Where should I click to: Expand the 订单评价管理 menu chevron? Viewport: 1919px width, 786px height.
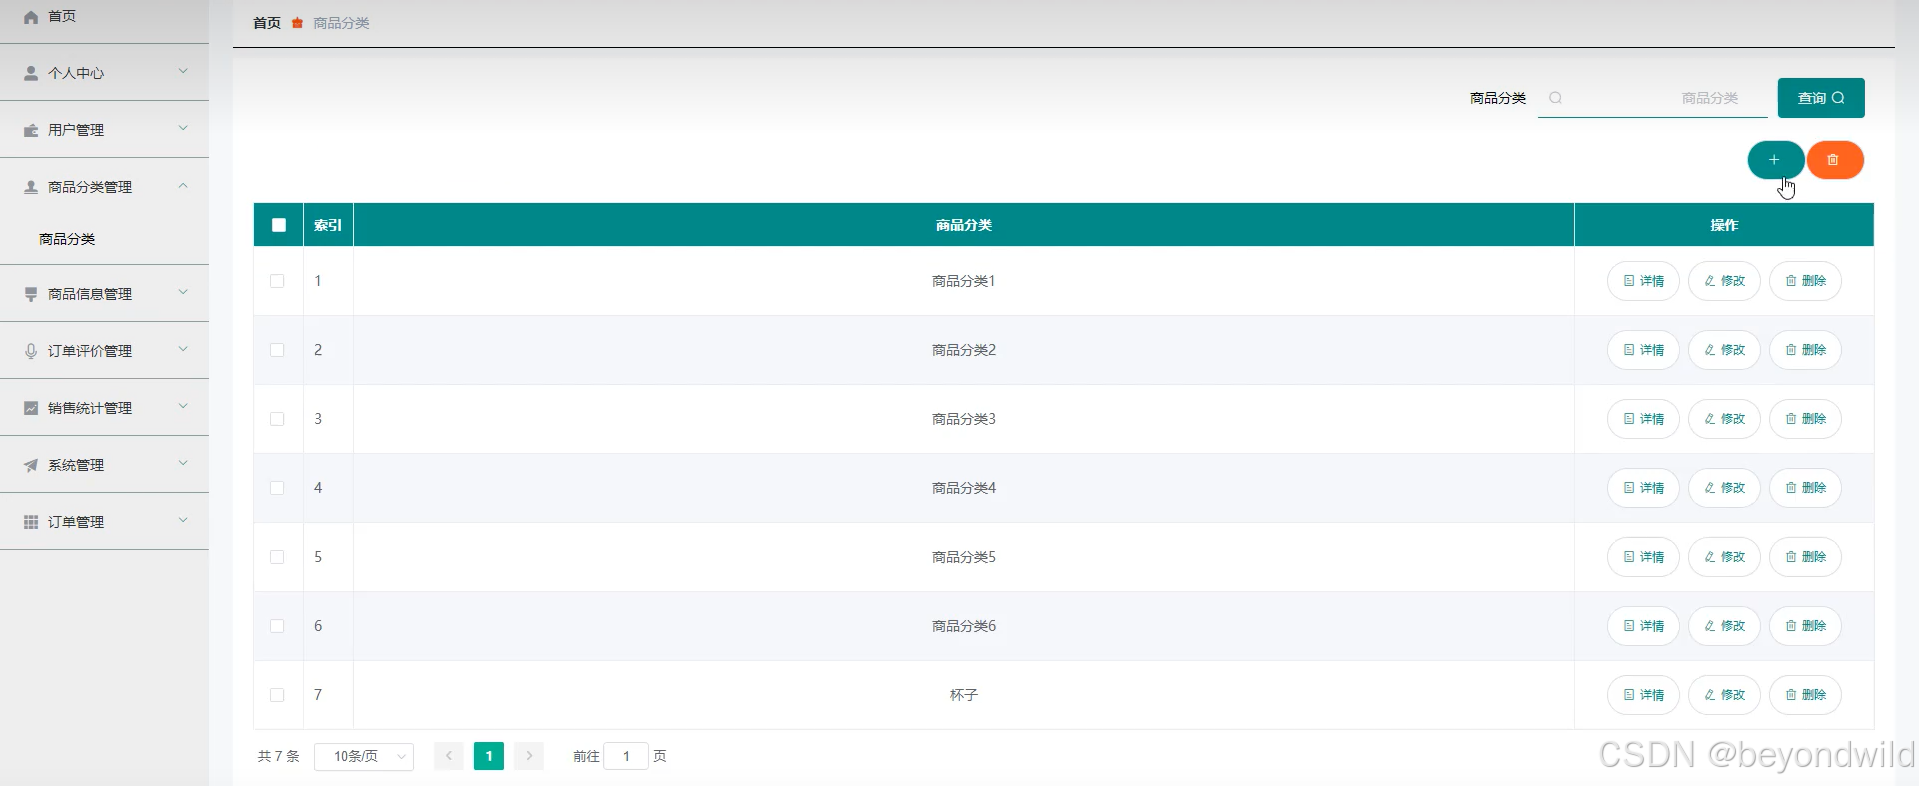(x=183, y=349)
